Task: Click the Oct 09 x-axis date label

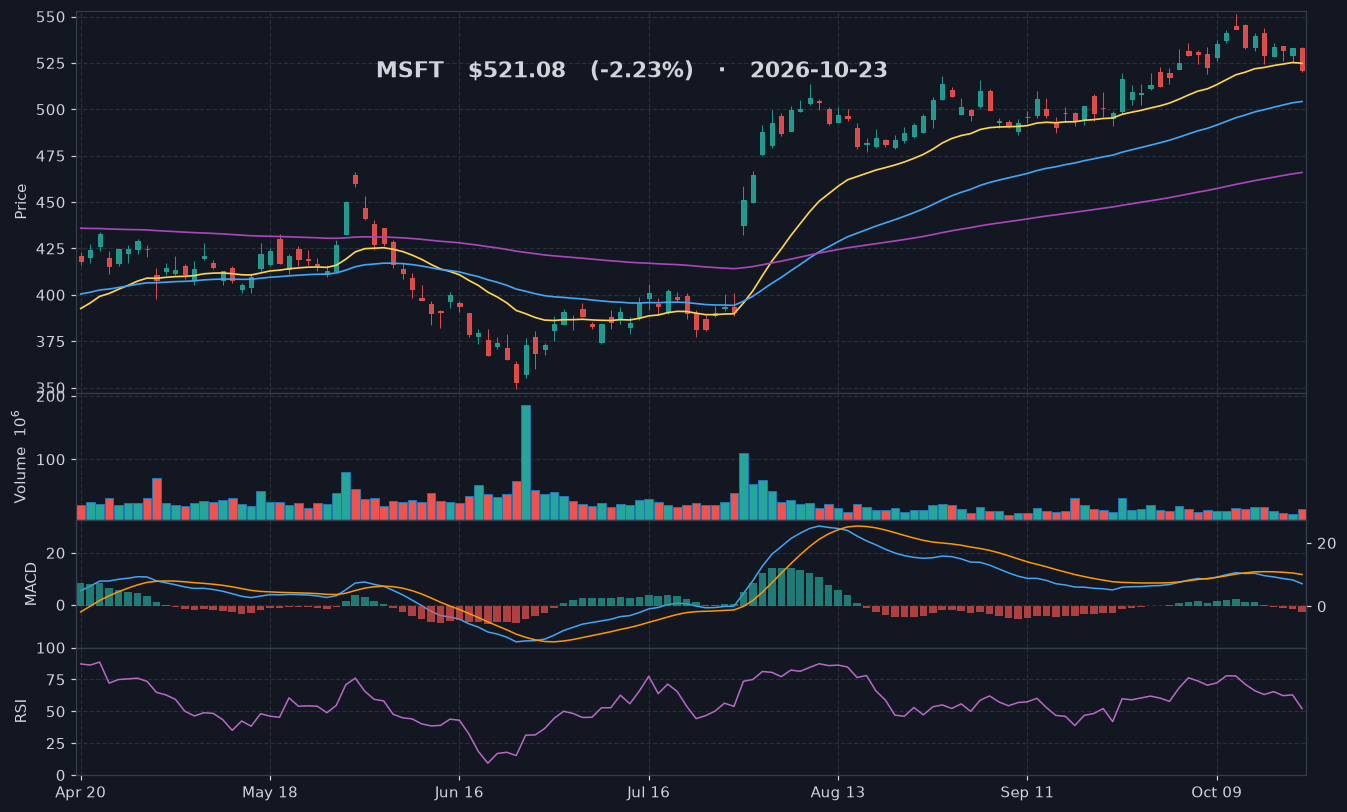Action: tap(1216, 792)
